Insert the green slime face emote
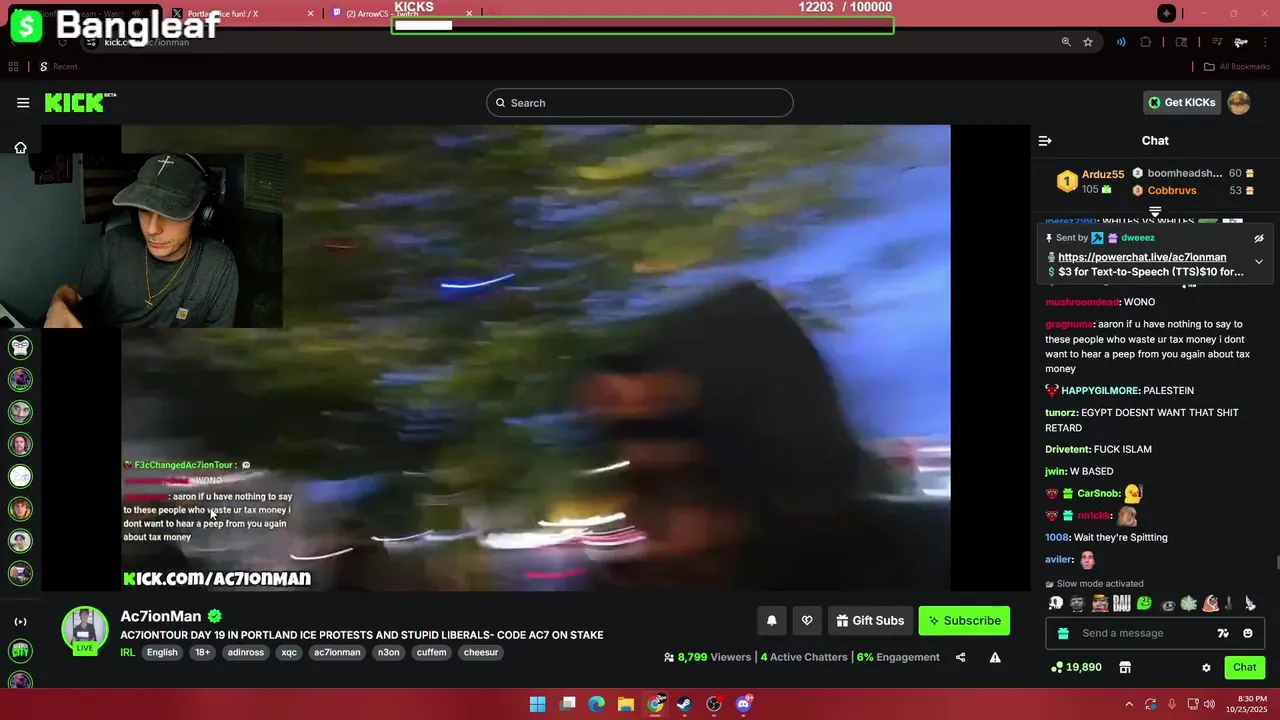Image resolution: width=1280 pixels, height=720 pixels. tap(1144, 603)
